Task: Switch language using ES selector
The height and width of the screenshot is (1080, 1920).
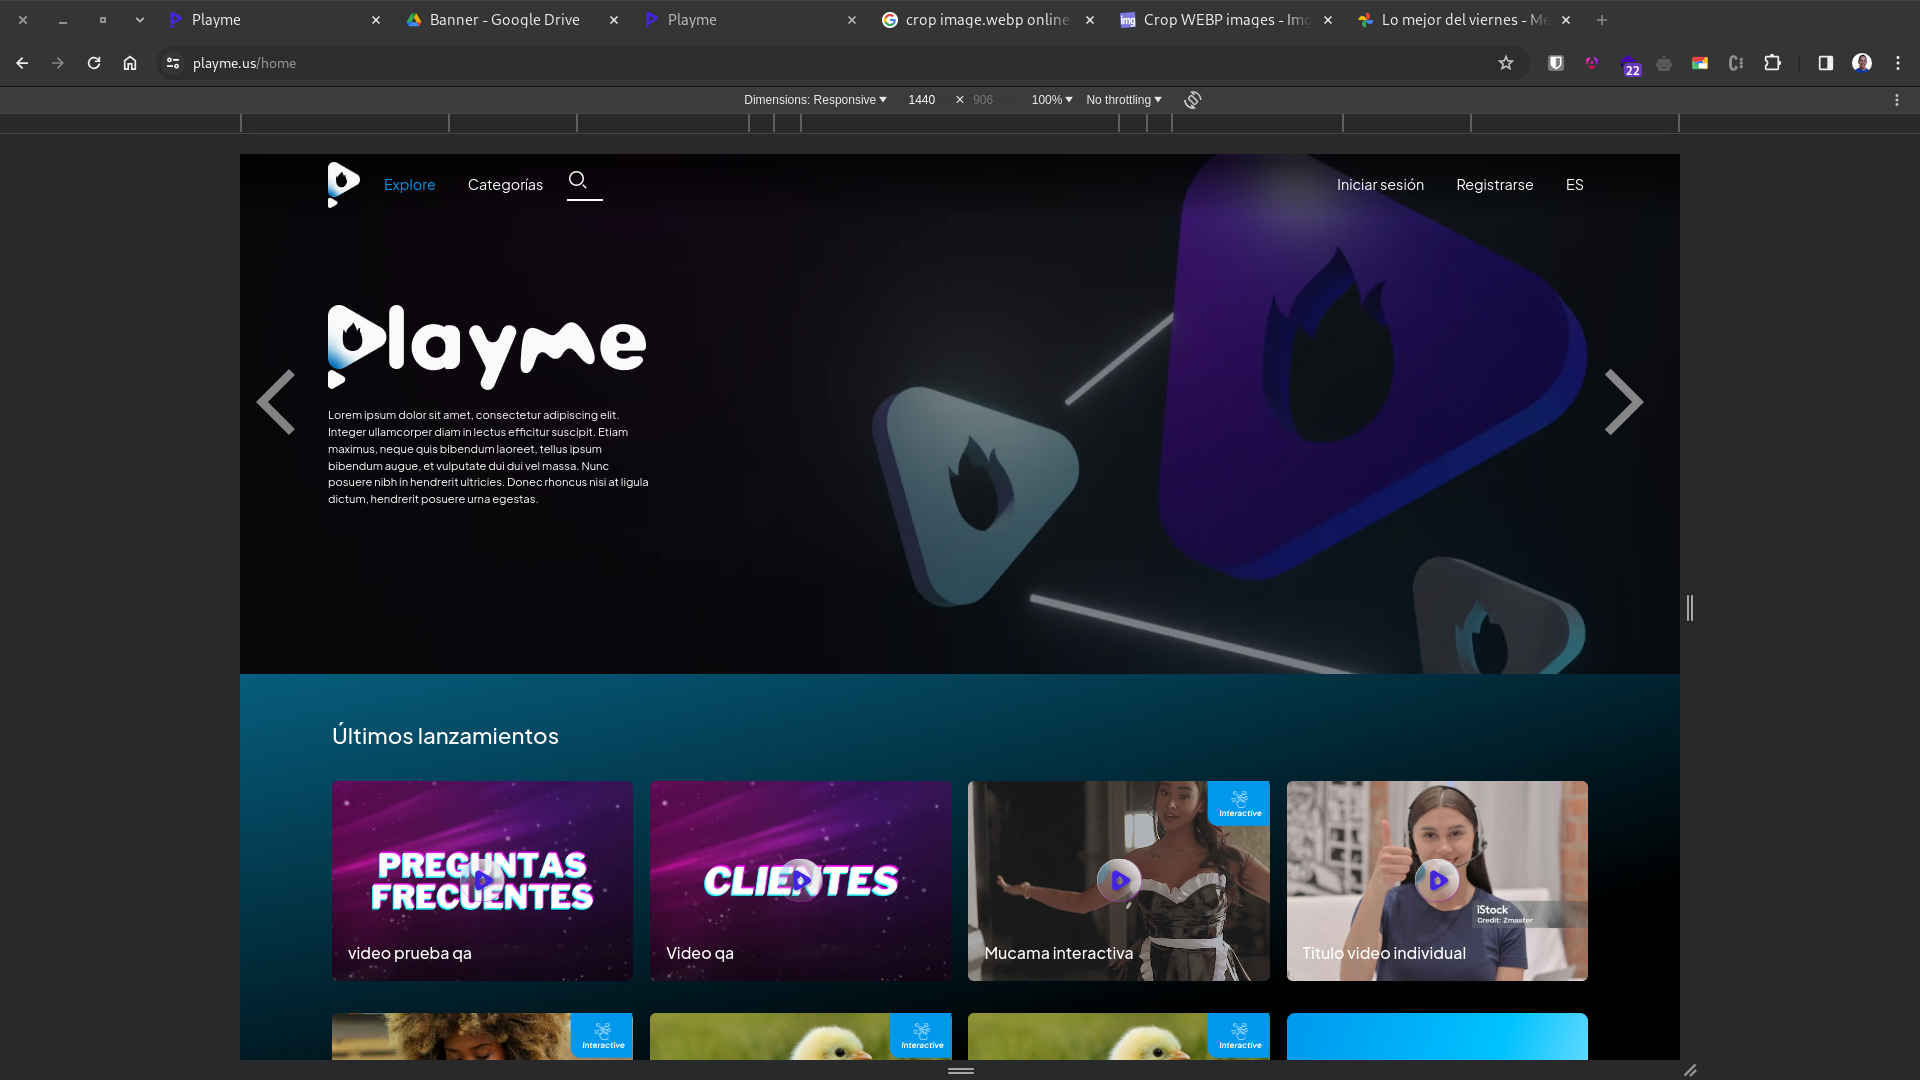Action: pos(1574,185)
